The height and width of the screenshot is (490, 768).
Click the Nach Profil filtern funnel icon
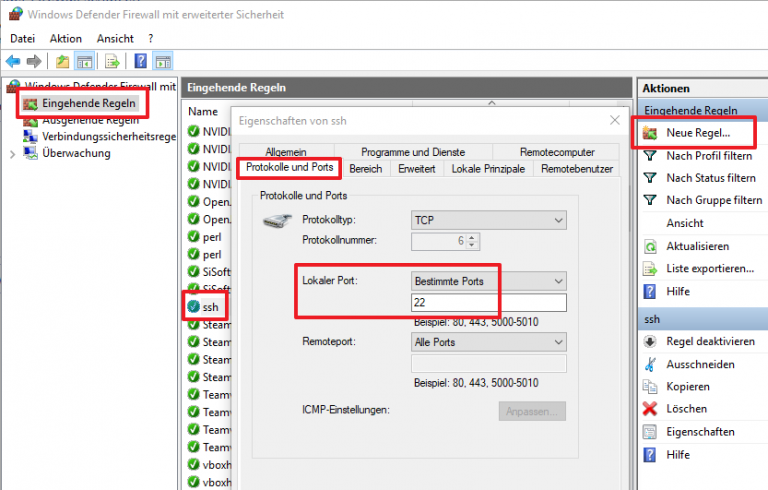[x=650, y=156]
